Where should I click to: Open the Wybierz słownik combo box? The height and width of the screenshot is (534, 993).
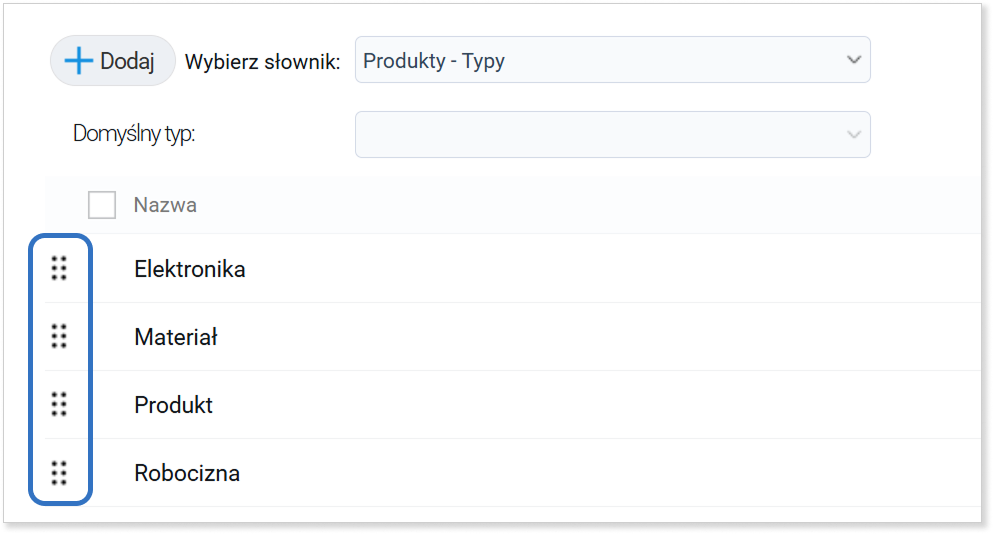[612, 60]
